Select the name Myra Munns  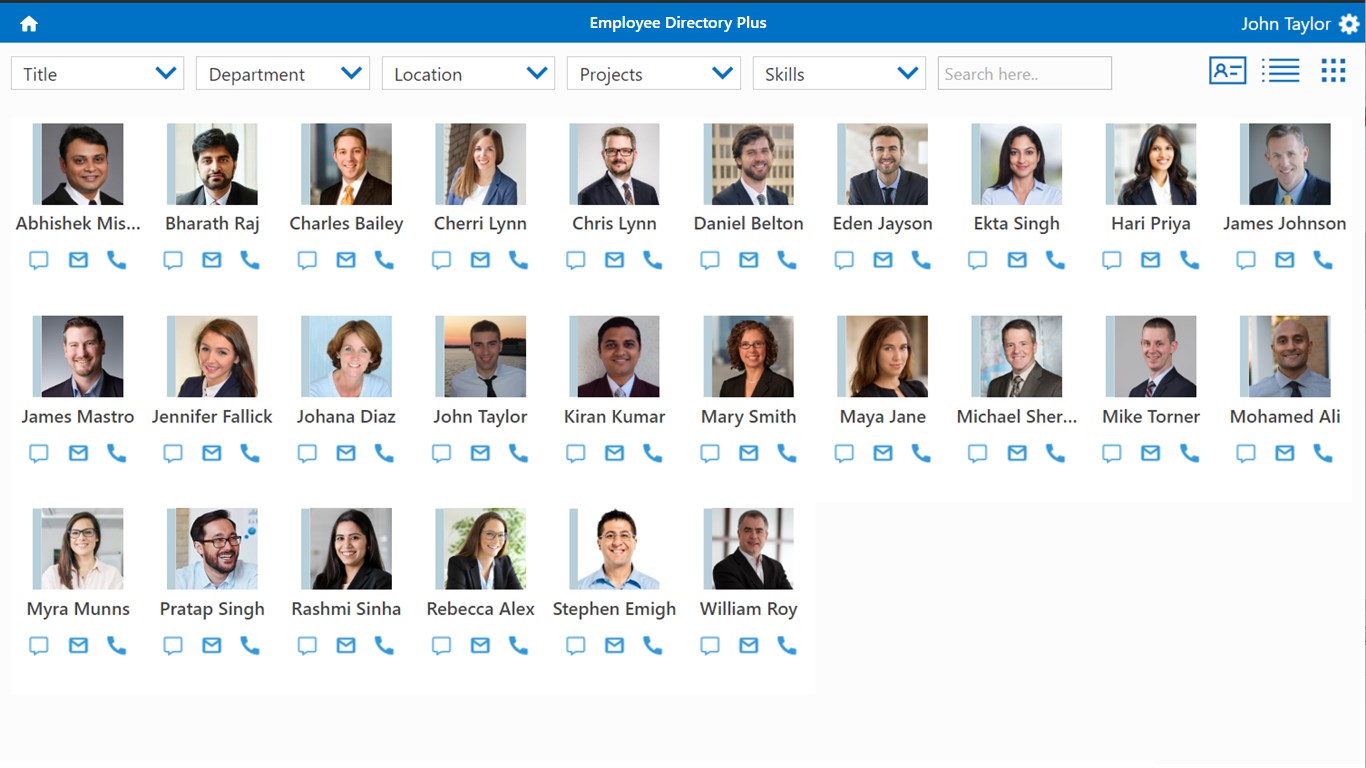point(78,608)
